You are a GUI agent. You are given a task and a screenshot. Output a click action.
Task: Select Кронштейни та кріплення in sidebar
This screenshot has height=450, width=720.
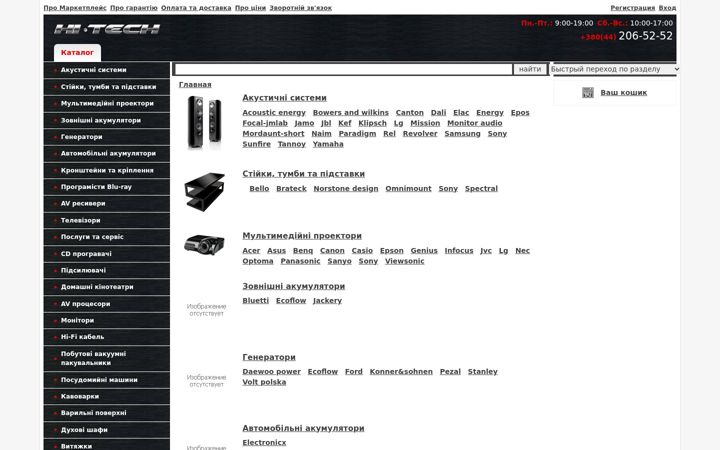[107, 170]
